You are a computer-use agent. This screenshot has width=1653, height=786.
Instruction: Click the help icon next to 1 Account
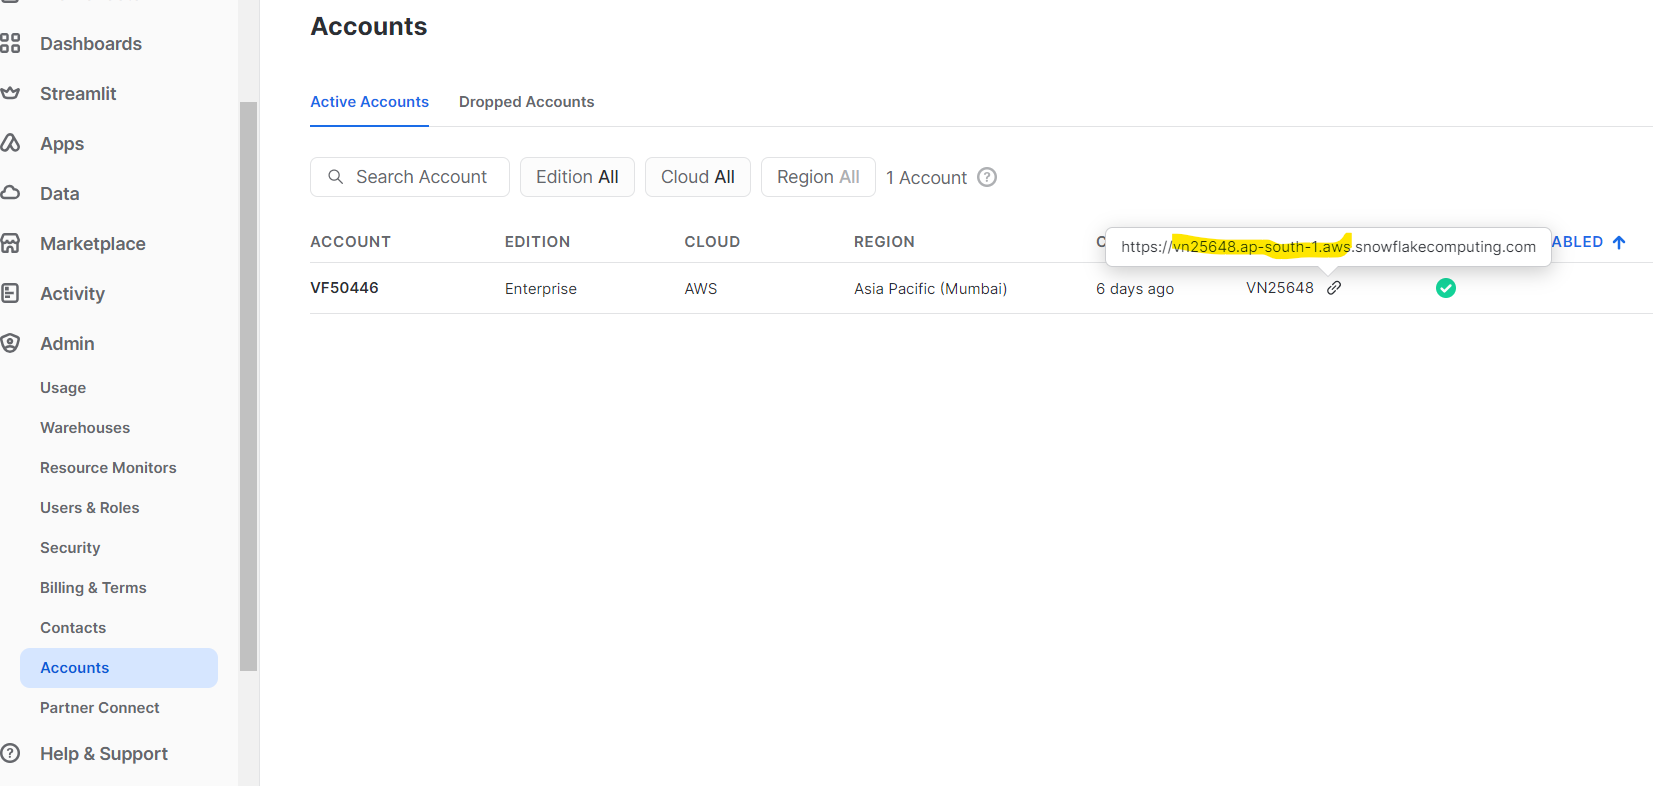987,177
